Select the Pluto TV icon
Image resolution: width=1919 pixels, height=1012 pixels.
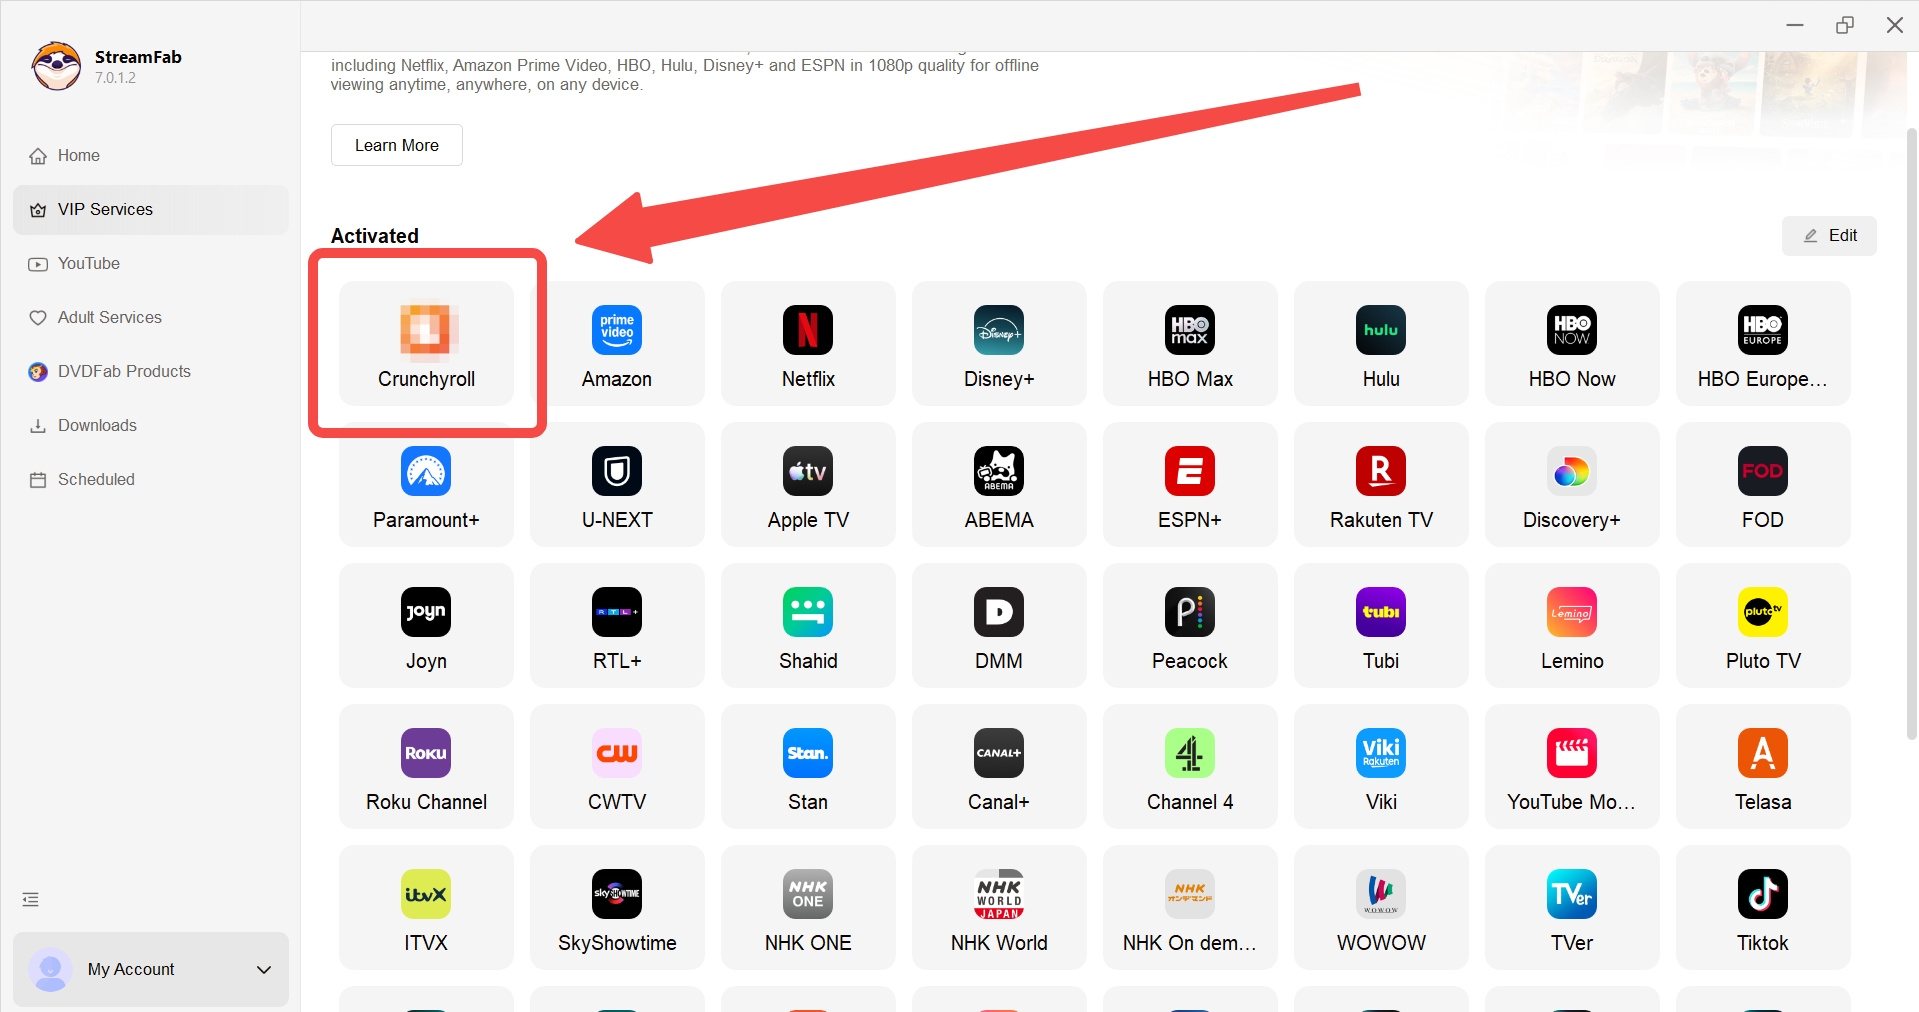(x=1762, y=626)
